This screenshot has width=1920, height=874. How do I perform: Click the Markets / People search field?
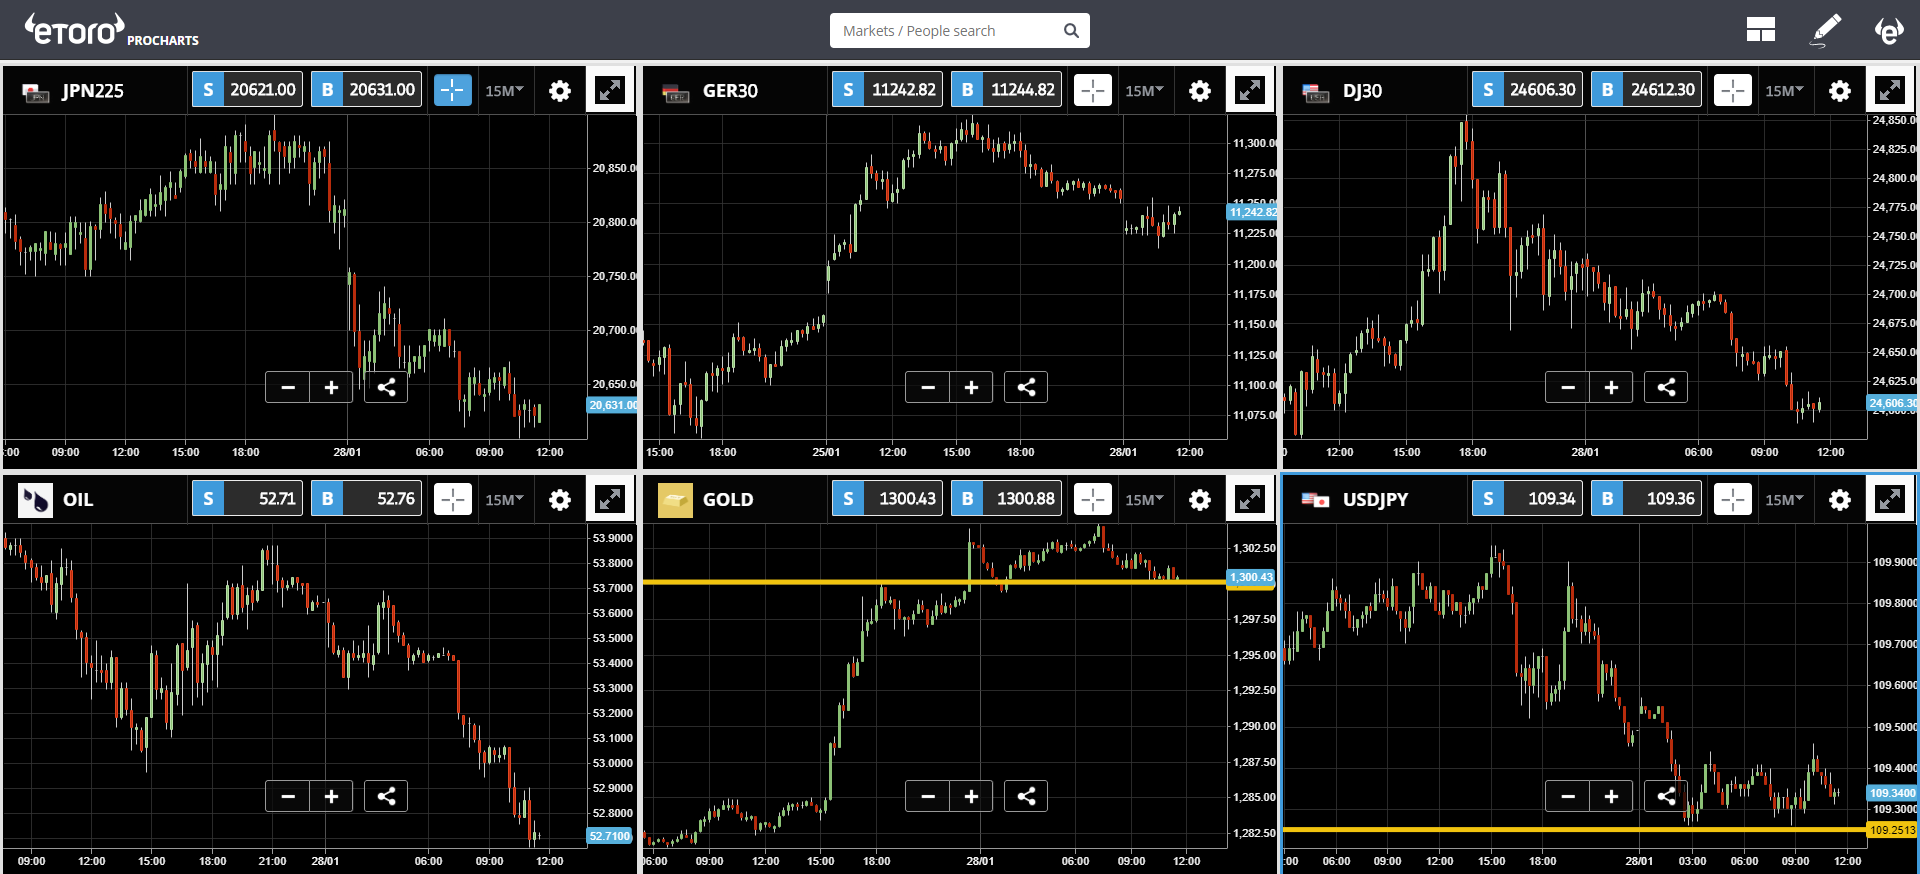(x=948, y=31)
